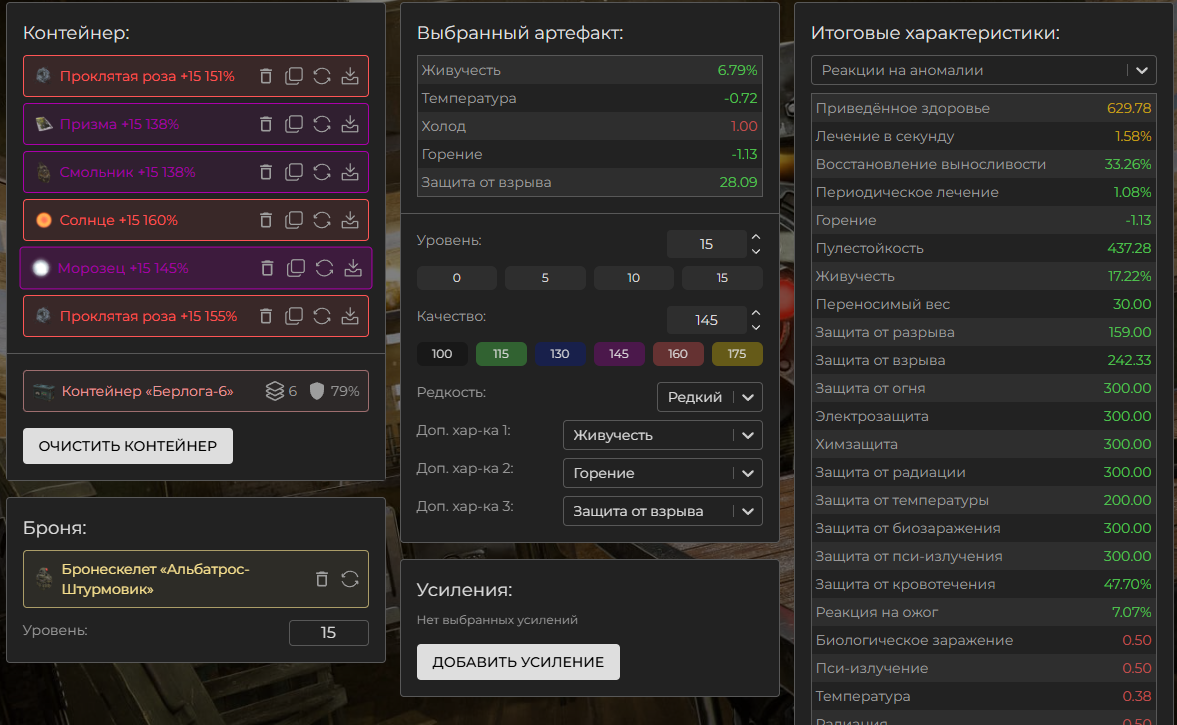Choose the red 160 quality swatch
1177x725 pixels.
pyautogui.click(x=678, y=354)
